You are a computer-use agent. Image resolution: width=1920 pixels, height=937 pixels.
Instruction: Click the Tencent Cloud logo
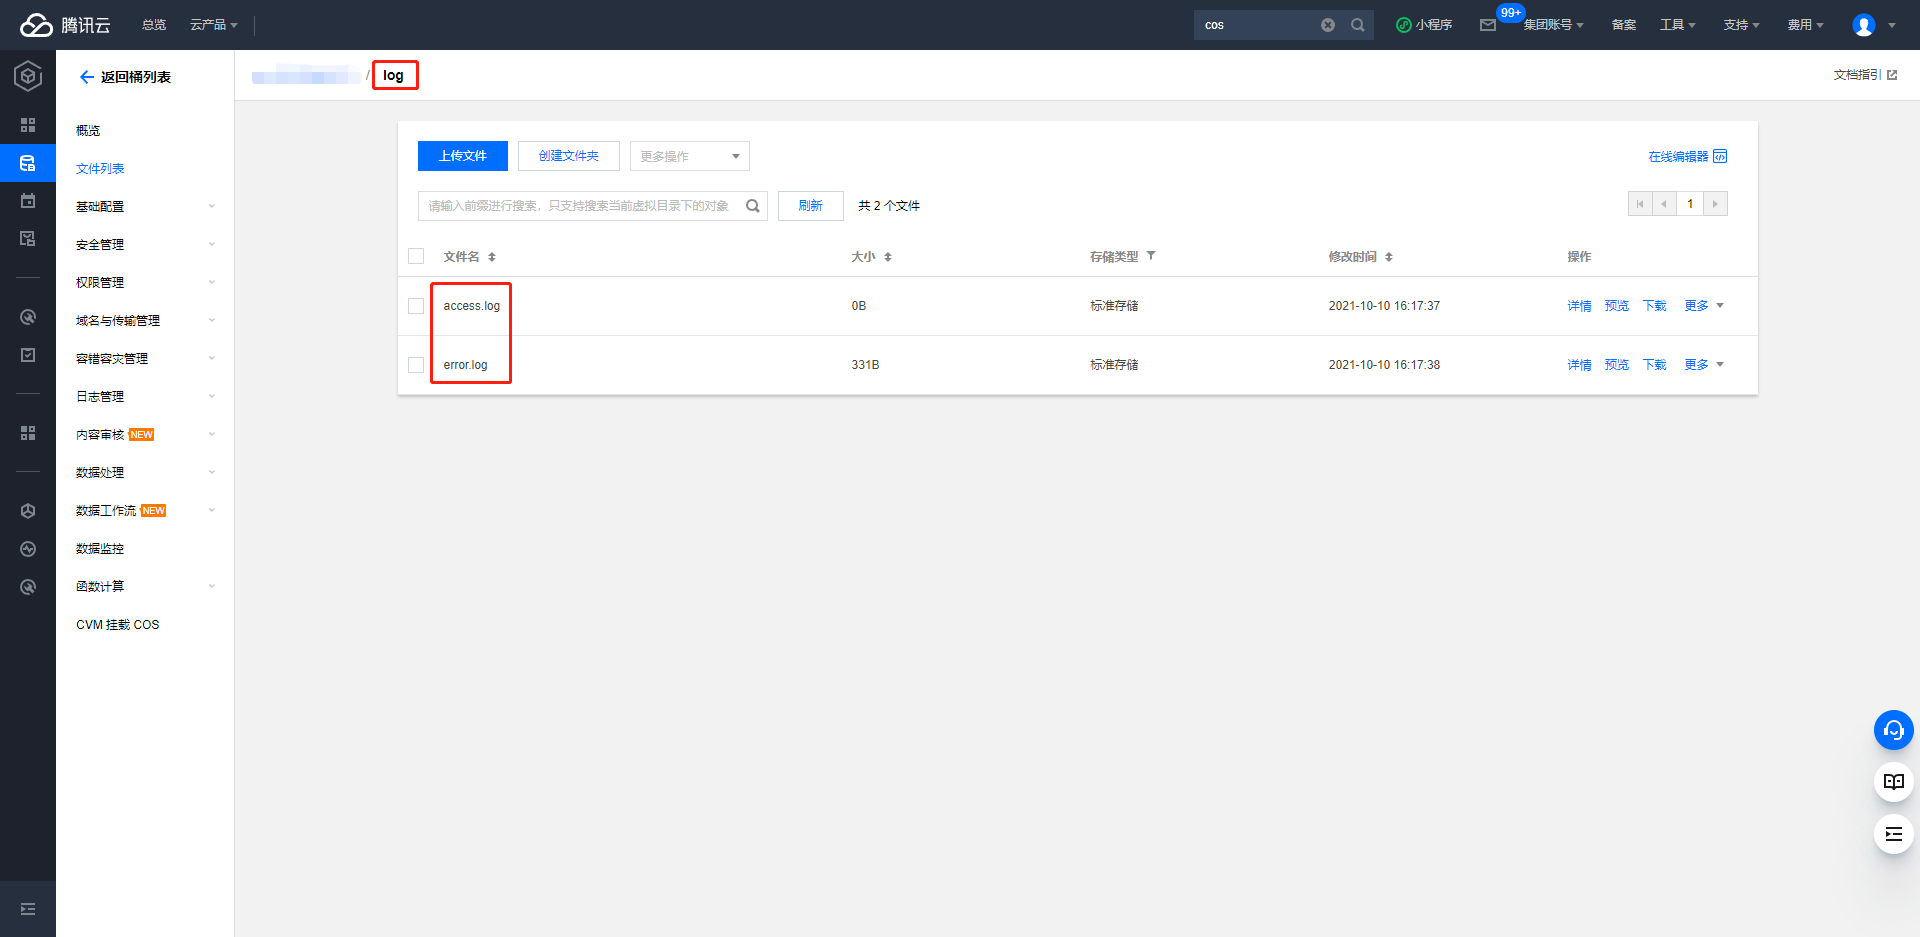tap(65, 25)
